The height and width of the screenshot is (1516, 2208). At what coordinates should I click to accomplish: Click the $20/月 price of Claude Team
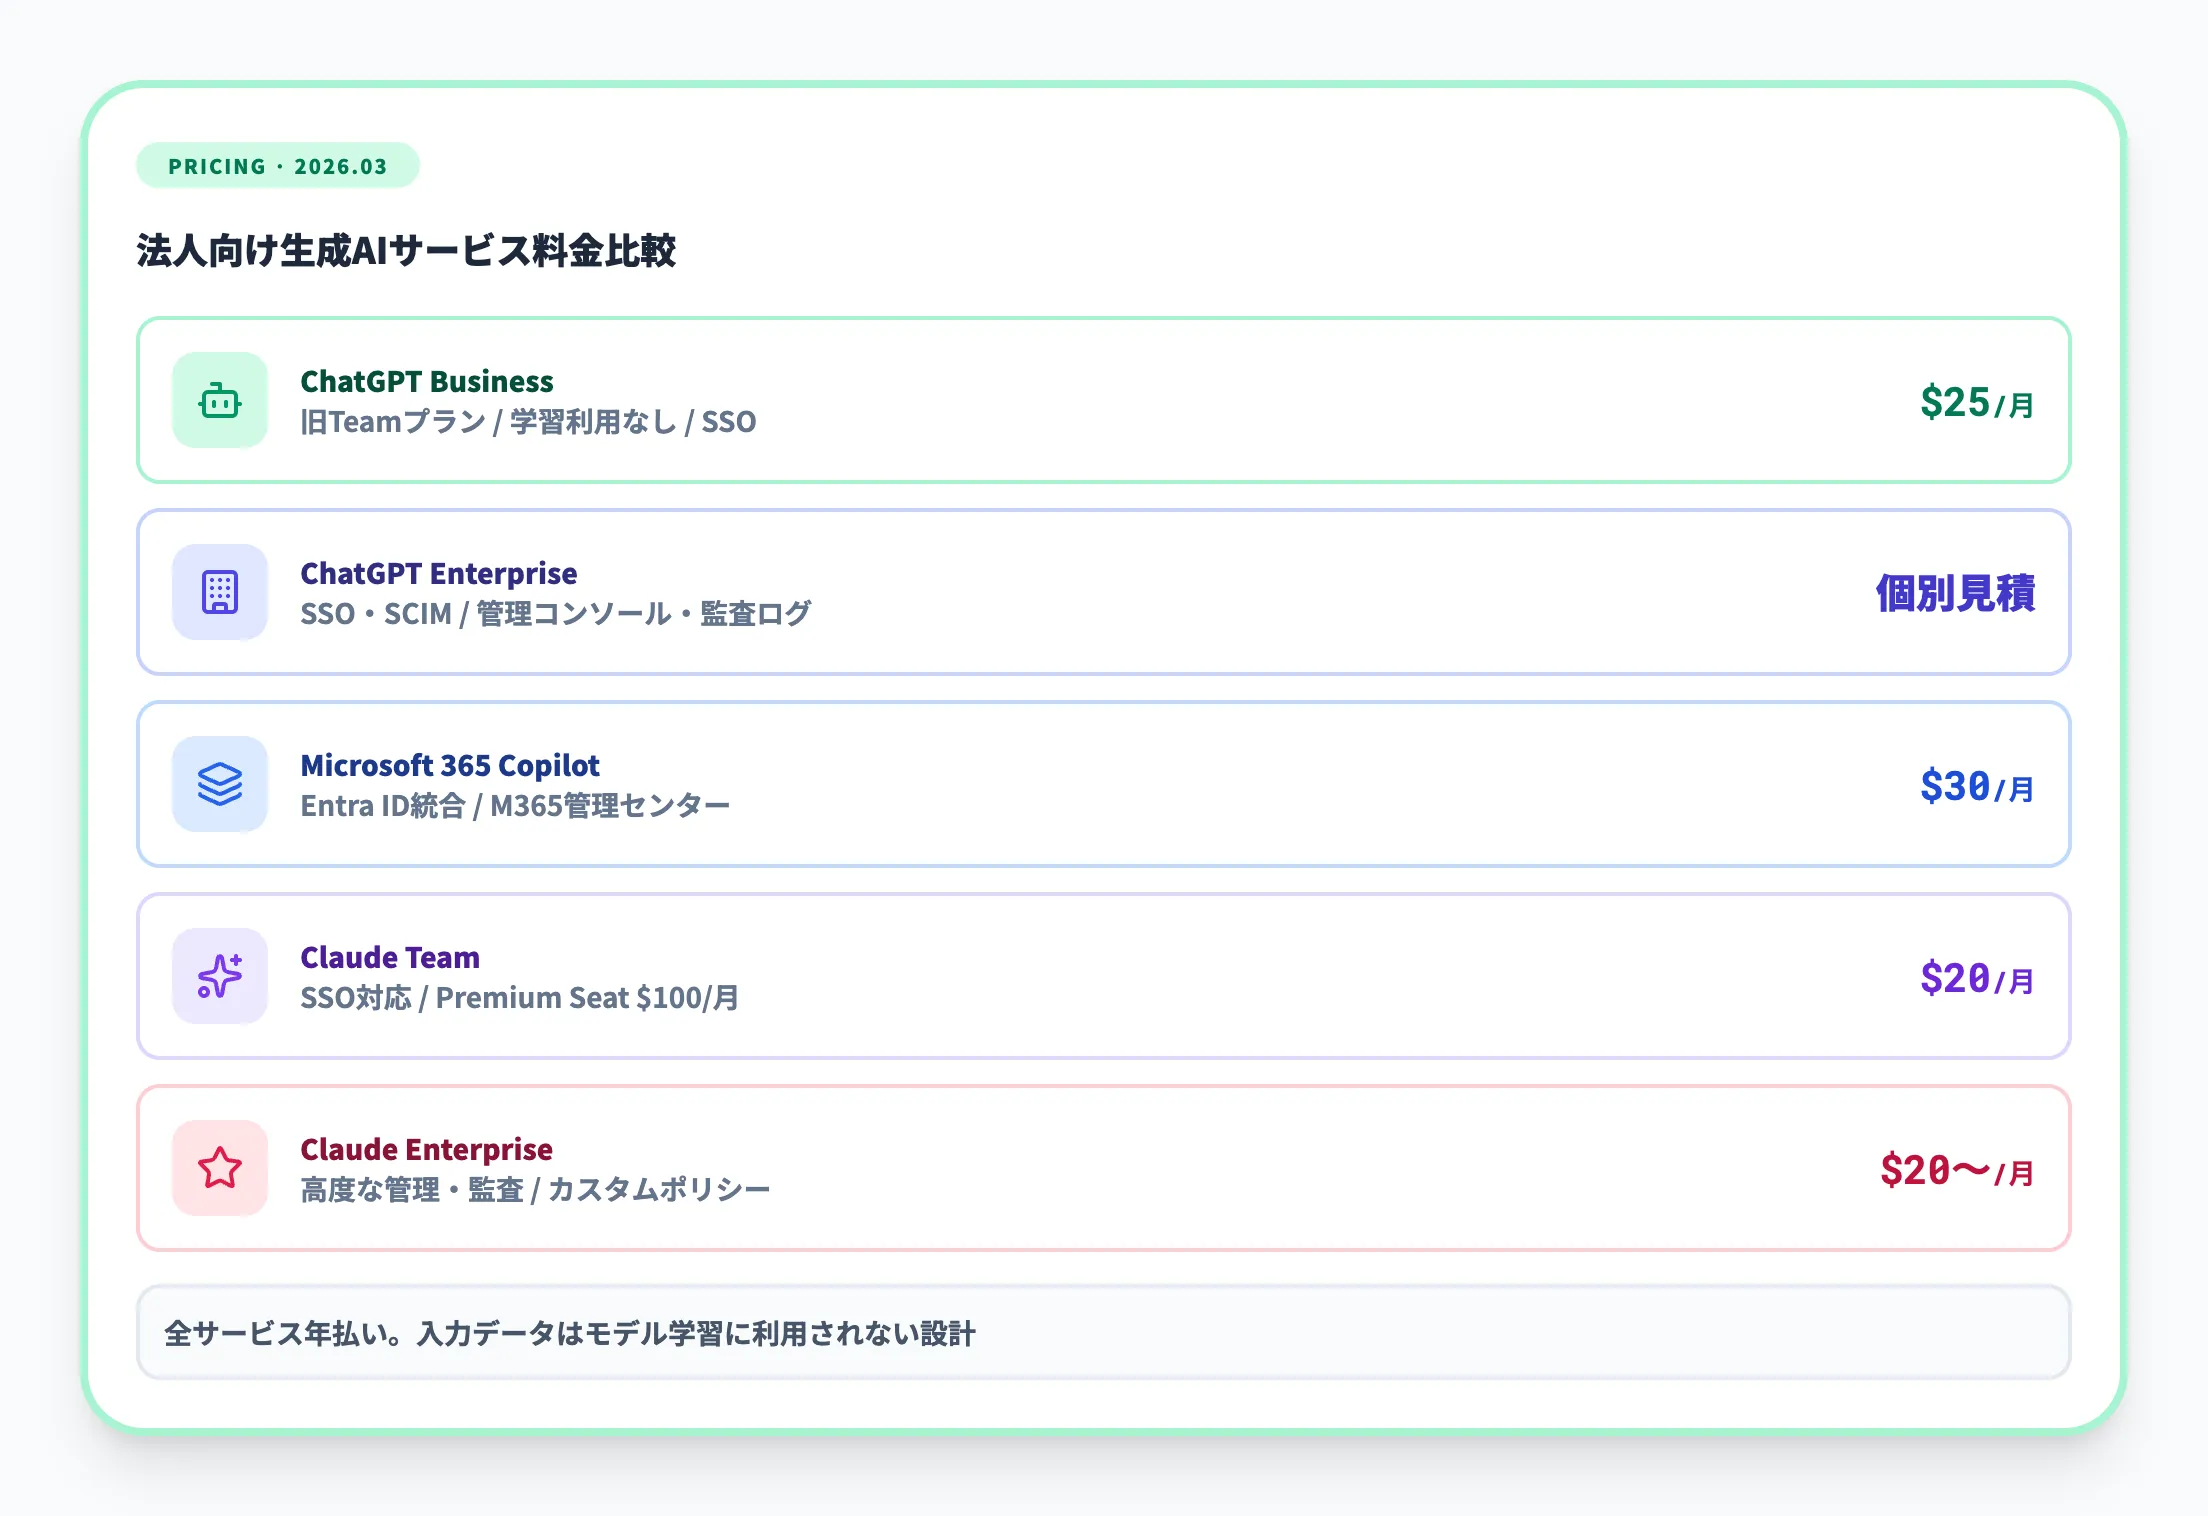coord(1977,978)
